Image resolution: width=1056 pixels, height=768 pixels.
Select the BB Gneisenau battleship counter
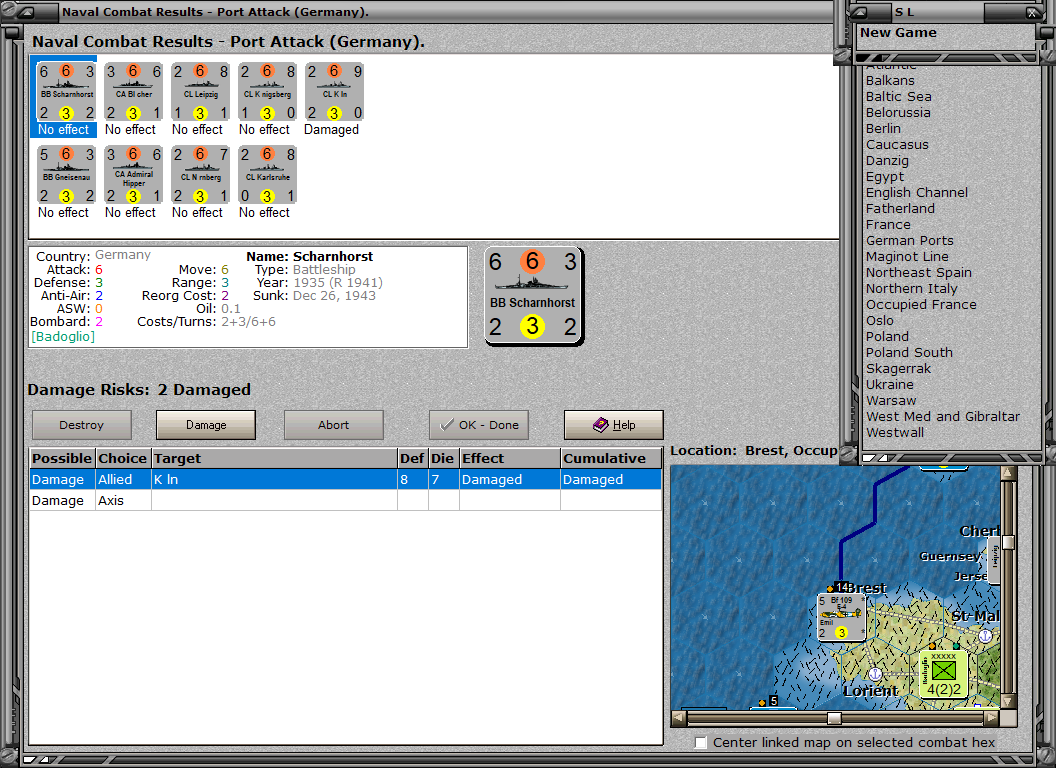(66, 175)
